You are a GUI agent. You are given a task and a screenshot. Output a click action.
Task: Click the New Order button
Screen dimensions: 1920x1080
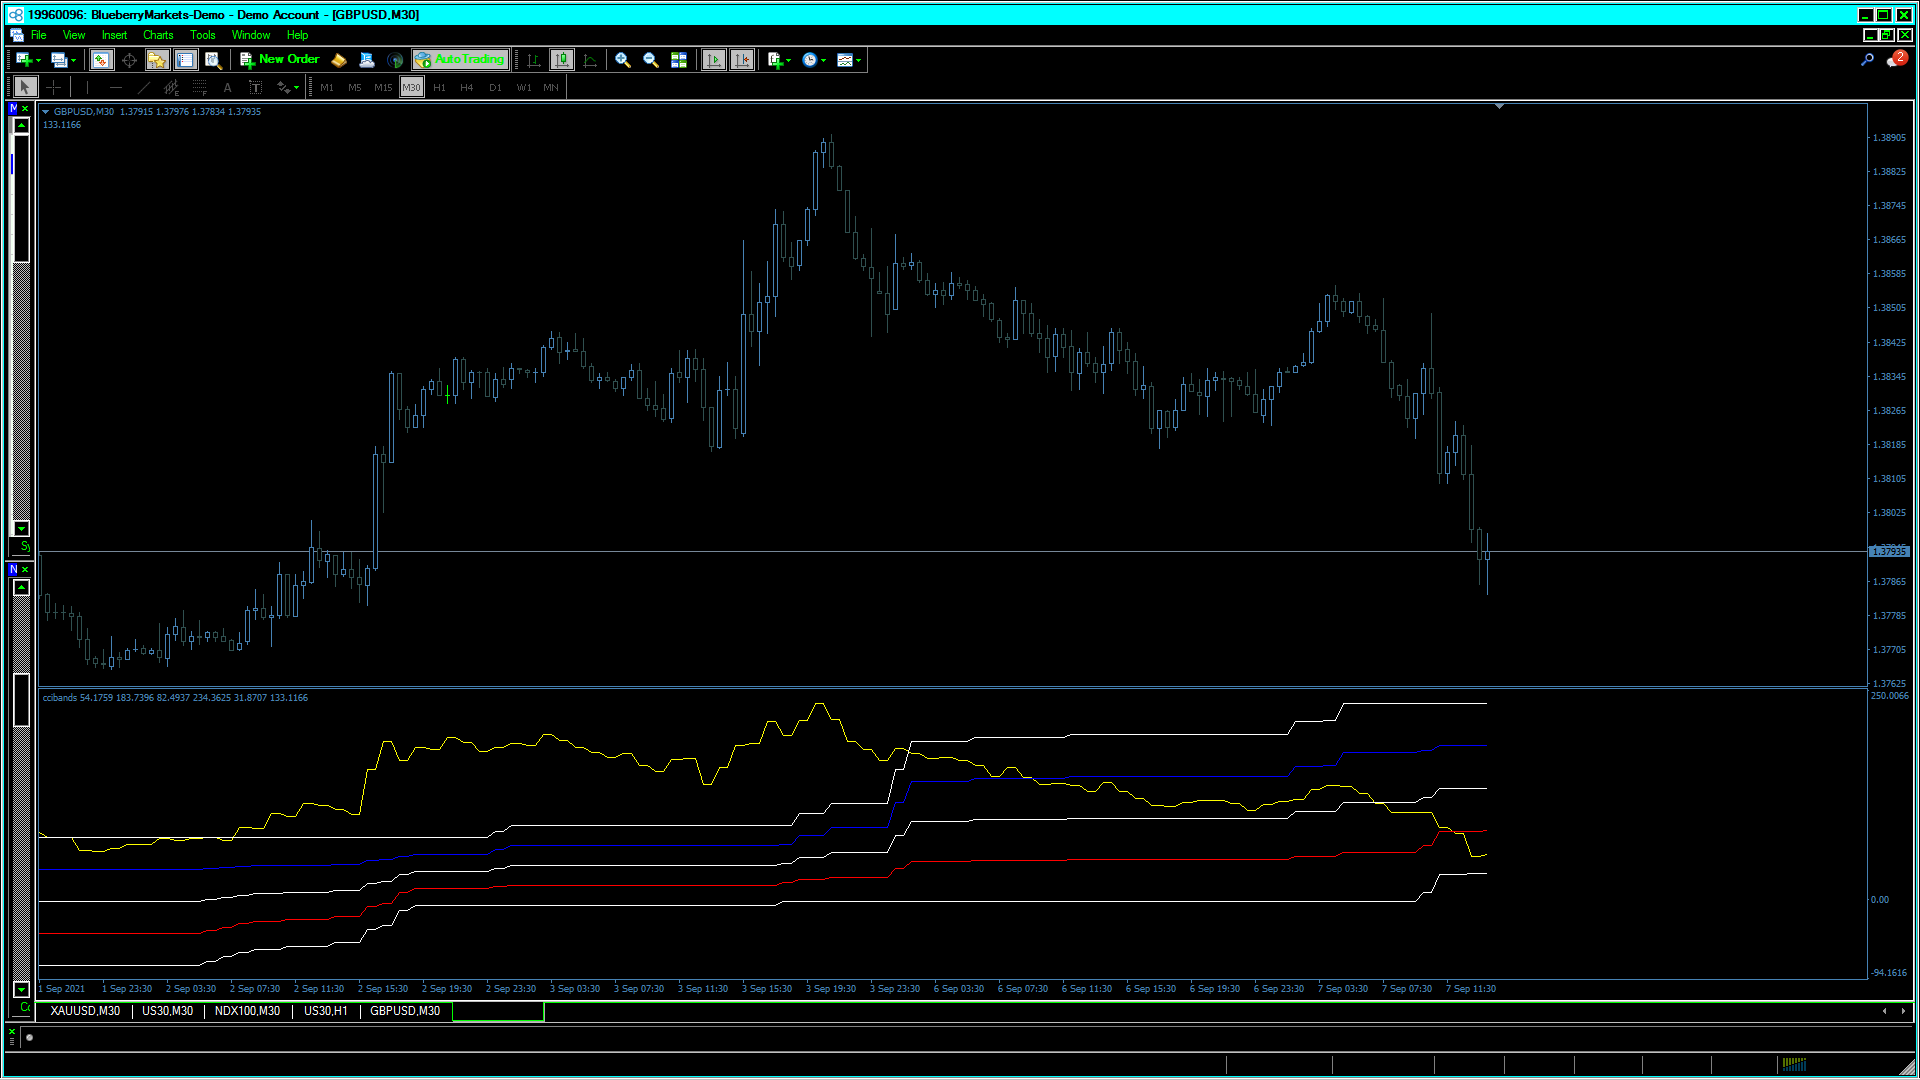(x=280, y=60)
